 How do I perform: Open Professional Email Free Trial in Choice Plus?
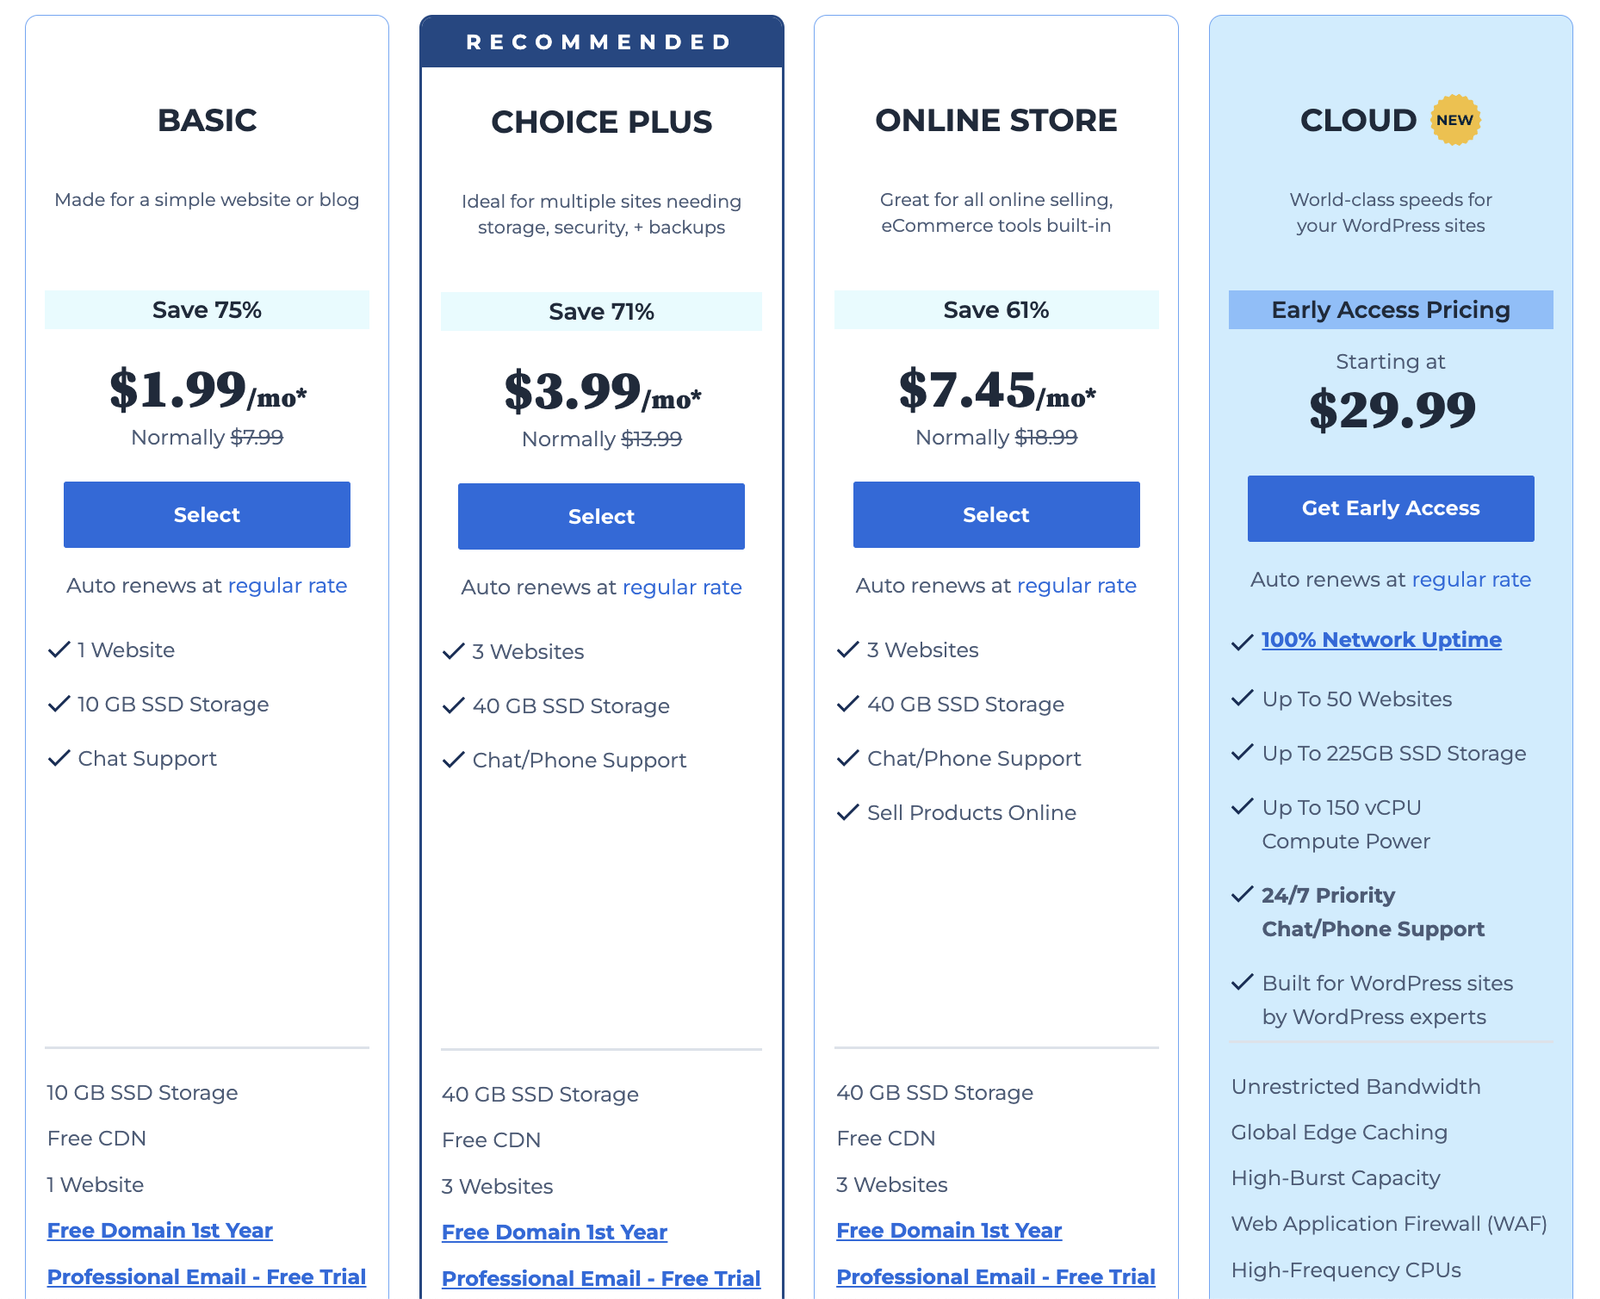click(601, 1279)
